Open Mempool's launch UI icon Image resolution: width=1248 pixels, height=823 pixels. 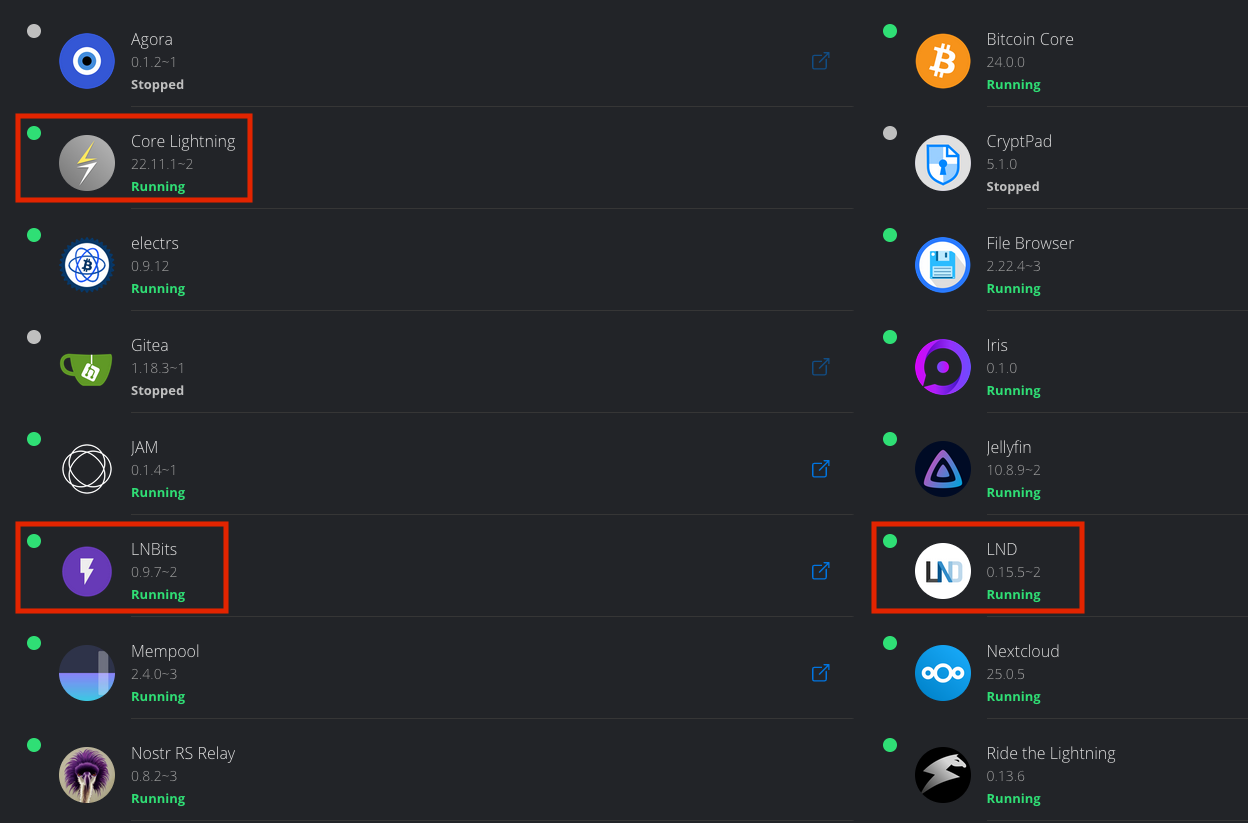coord(820,673)
